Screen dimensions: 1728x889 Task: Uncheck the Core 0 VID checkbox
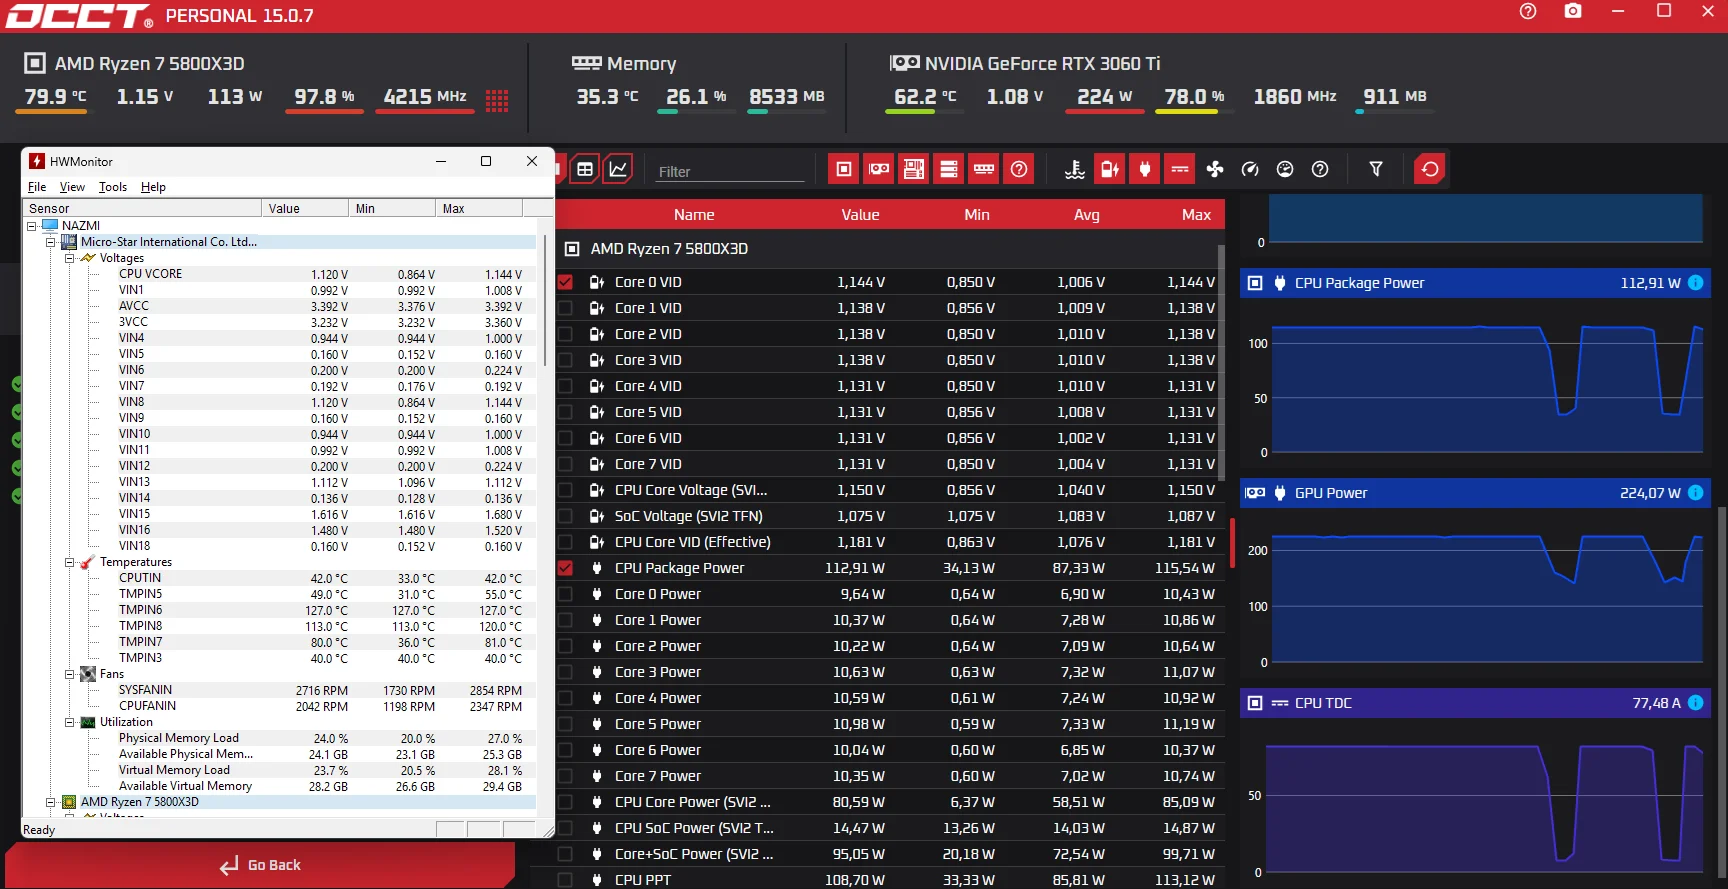tap(566, 282)
